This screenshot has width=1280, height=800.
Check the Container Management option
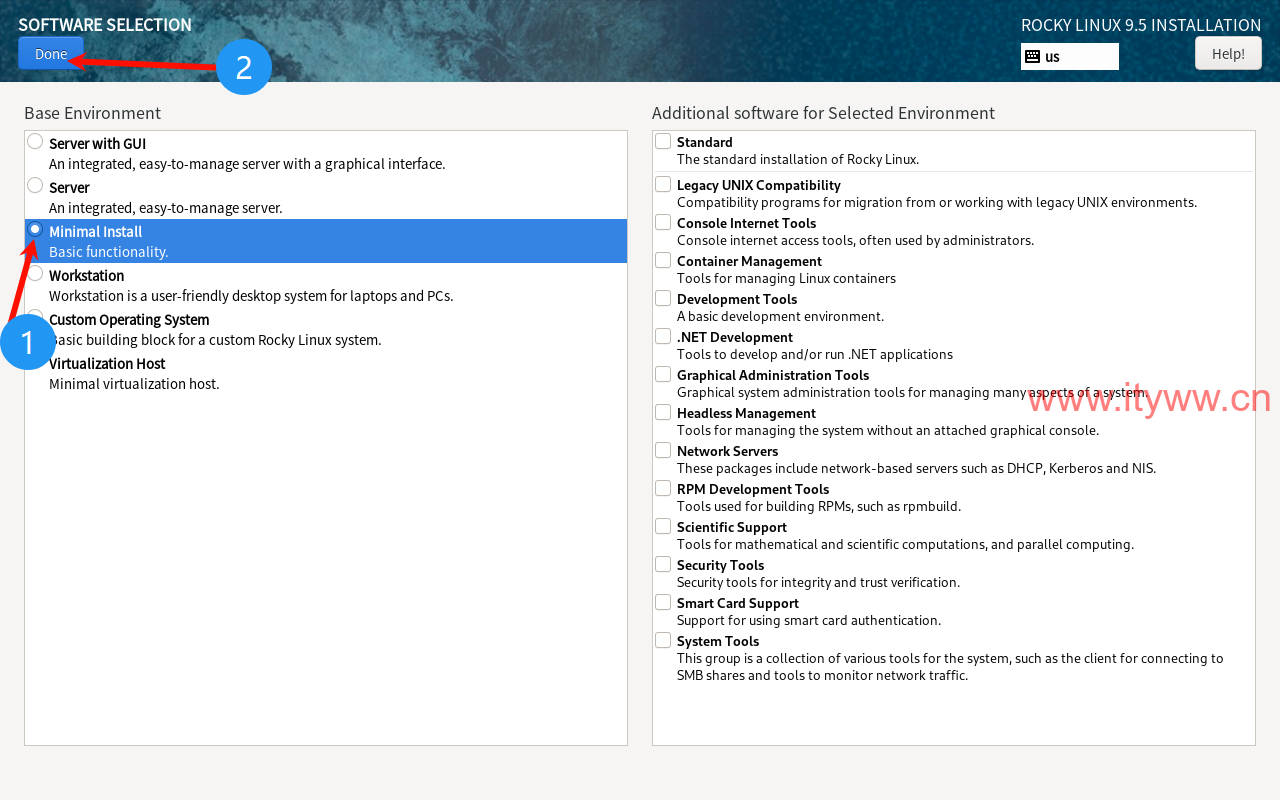[x=663, y=260]
